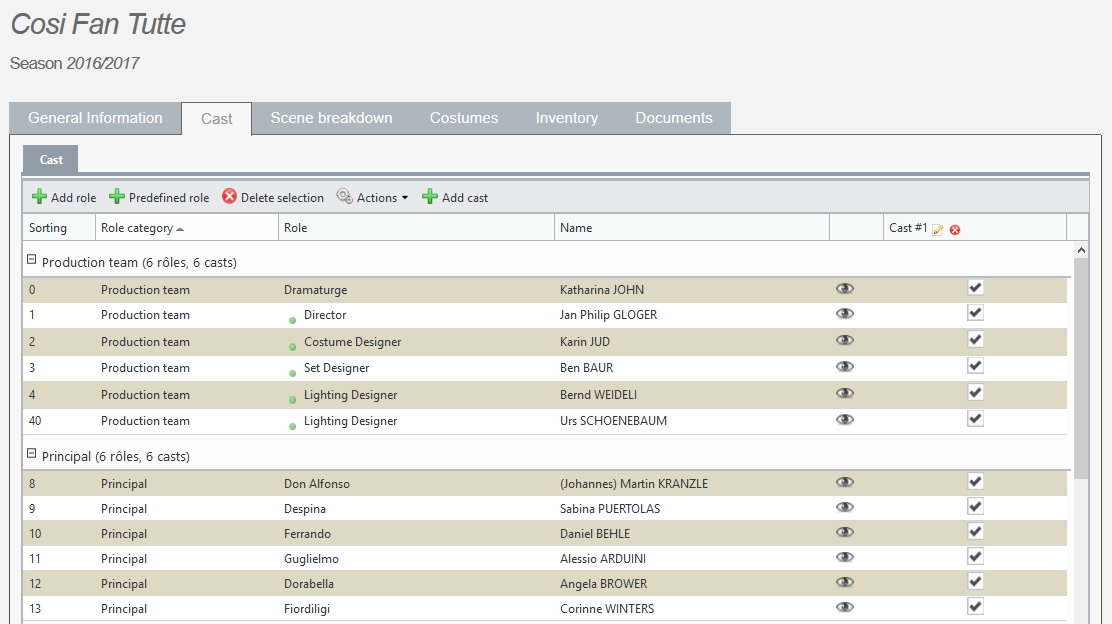The height and width of the screenshot is (624, 1112).
Task: Click the Predefined role plus icon
Action: [x=117, y=197]
